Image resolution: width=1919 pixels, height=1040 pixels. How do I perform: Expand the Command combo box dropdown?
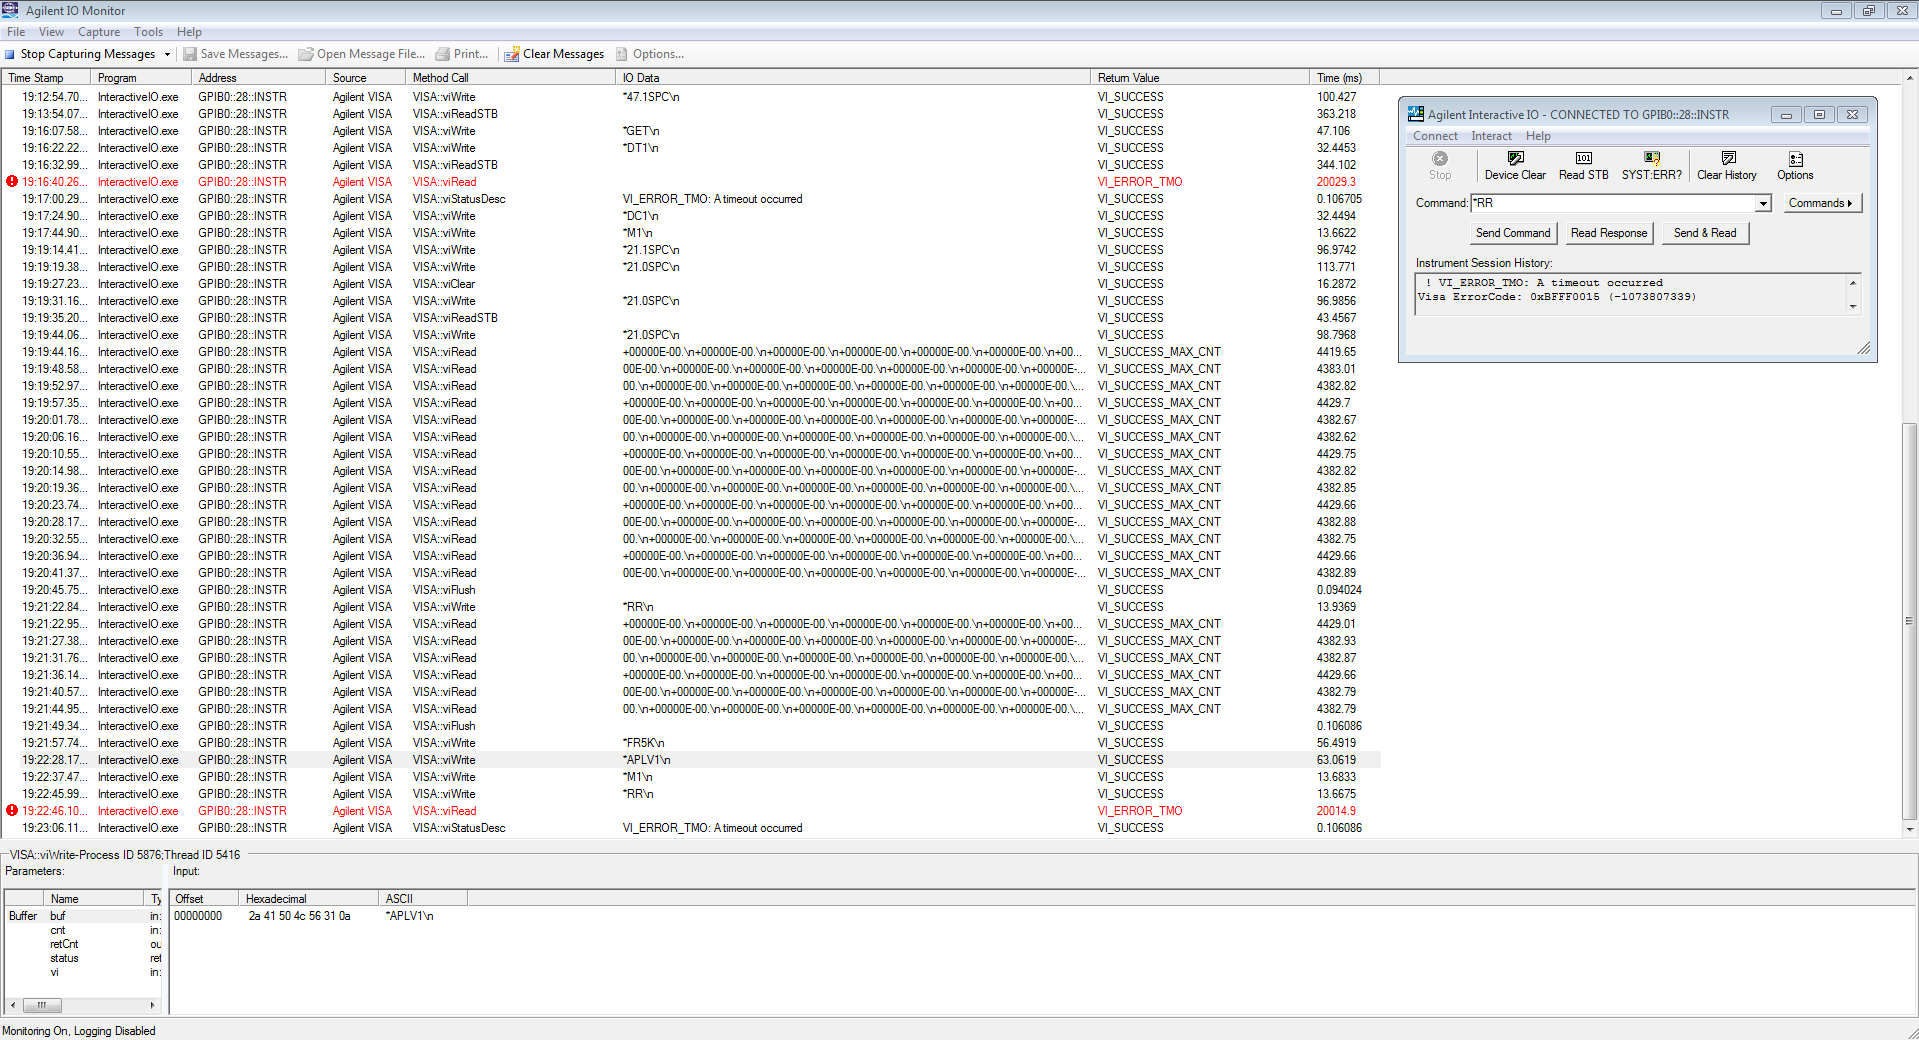coord(1764,203)
